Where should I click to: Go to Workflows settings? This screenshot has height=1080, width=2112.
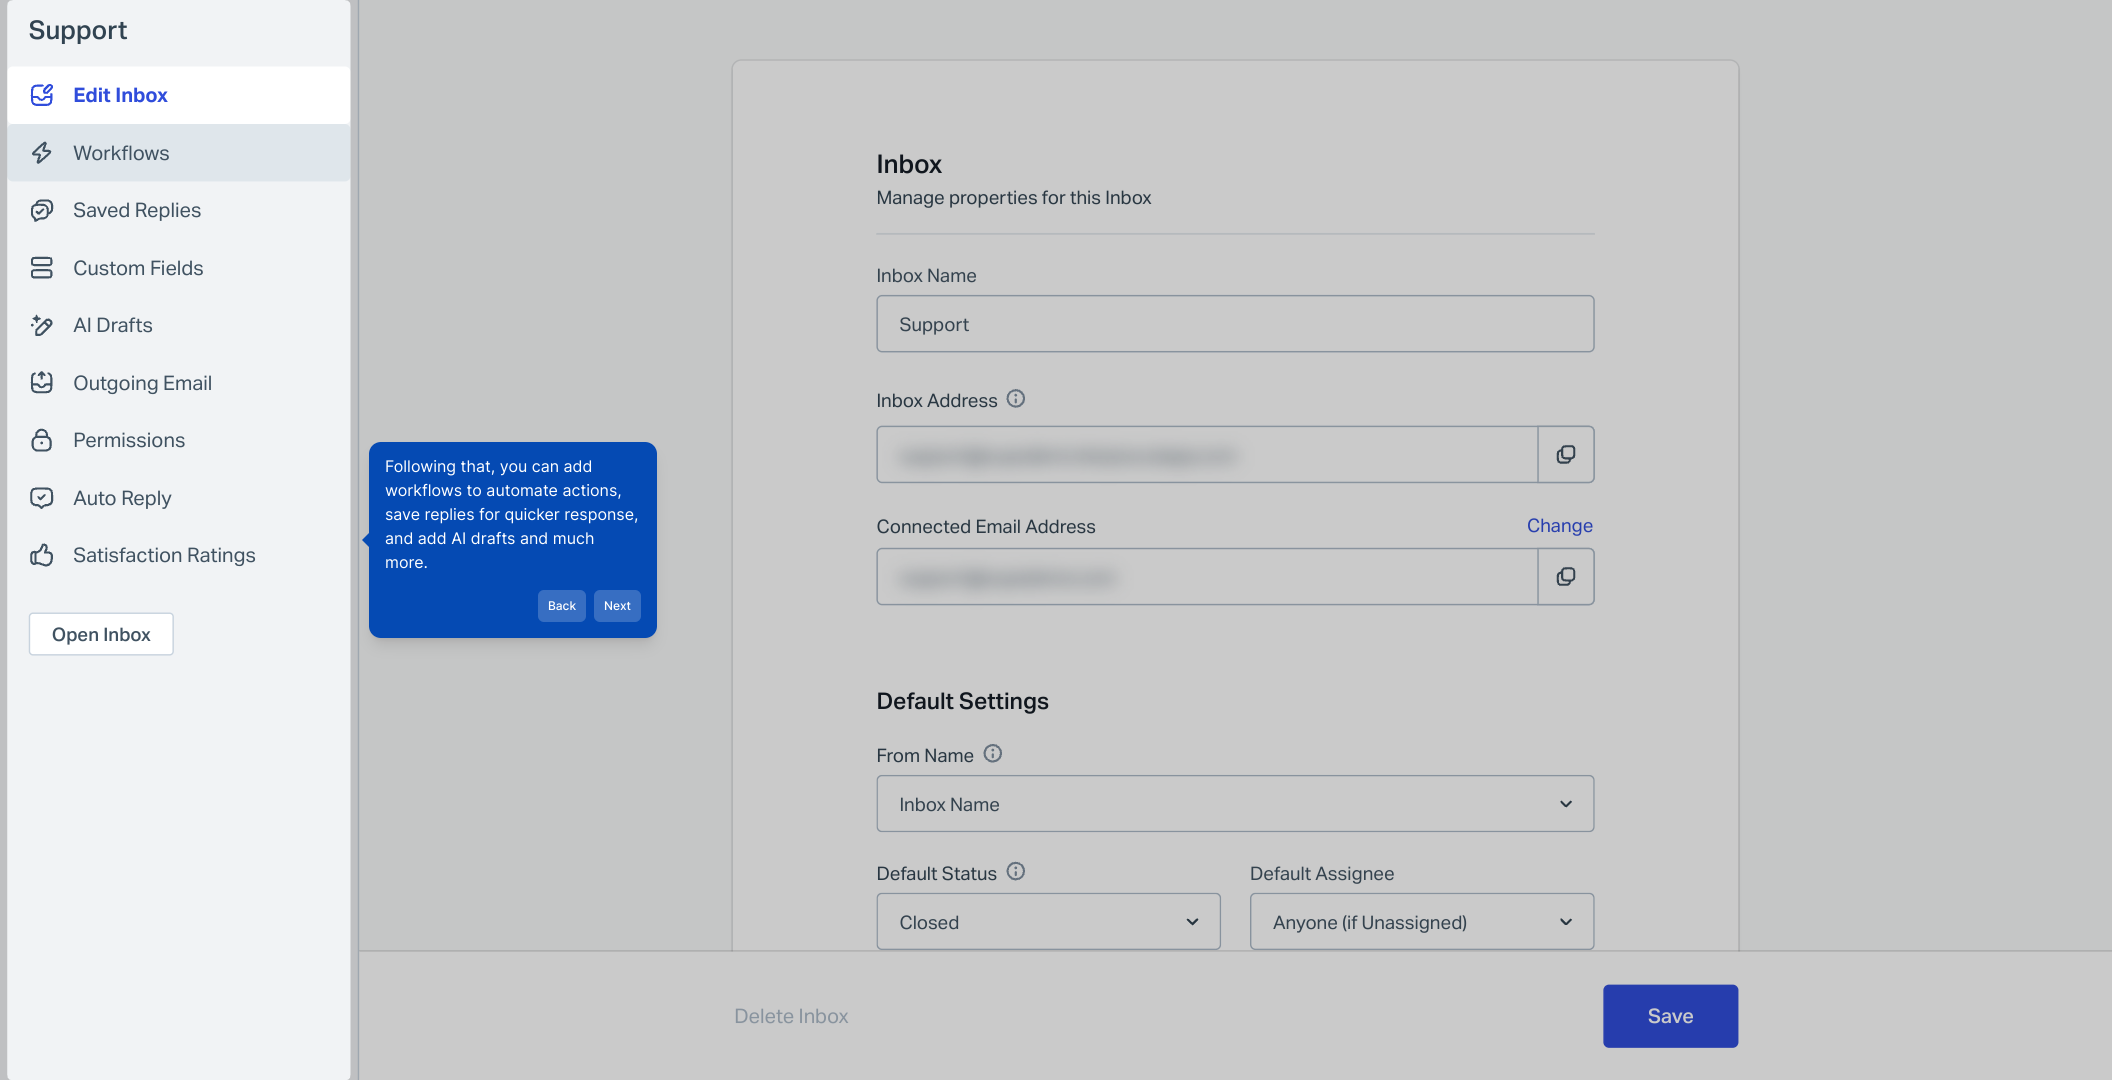[179, 153]
